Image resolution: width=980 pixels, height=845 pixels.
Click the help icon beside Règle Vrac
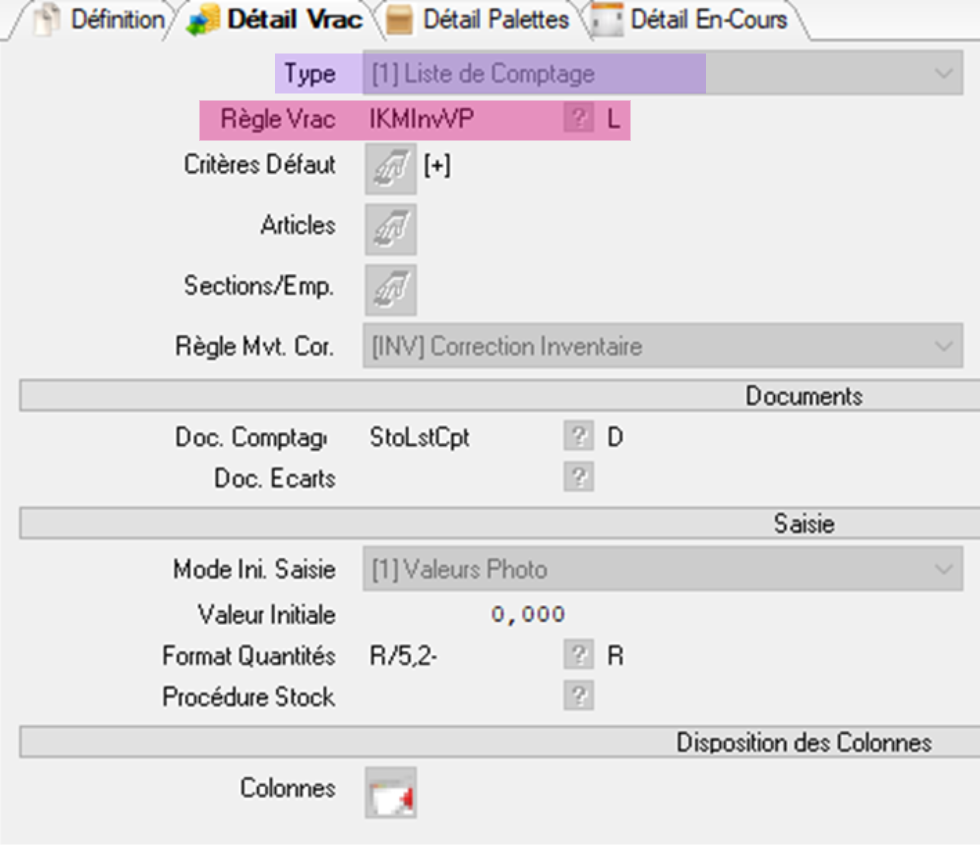point(577,120)
